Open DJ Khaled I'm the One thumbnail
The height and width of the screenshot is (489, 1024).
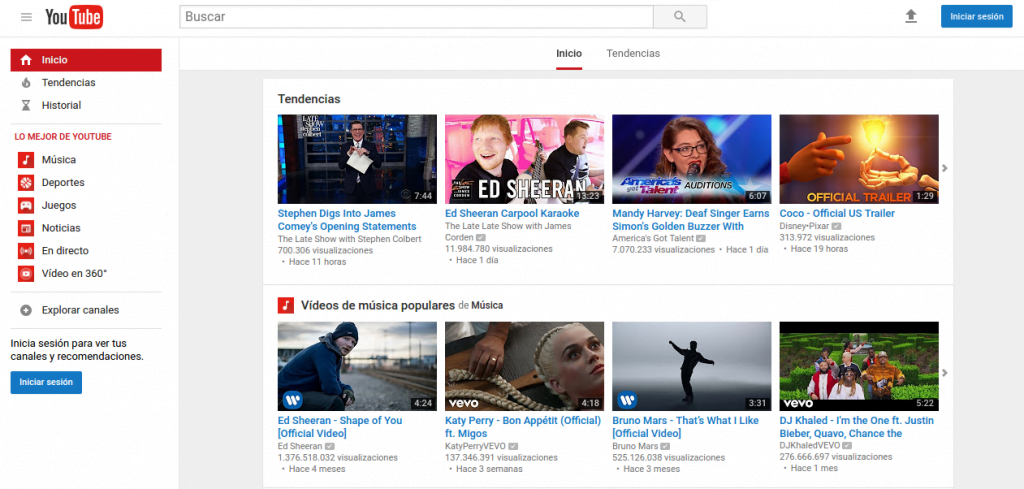[x=859, y=366]
